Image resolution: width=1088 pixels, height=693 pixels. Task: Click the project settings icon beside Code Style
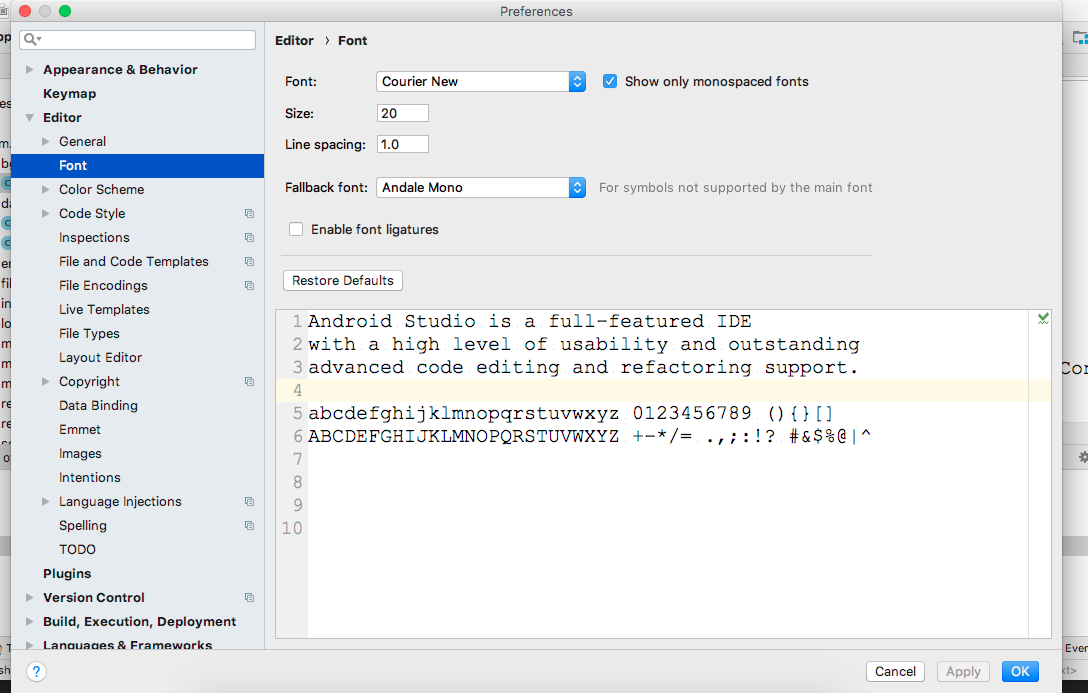(248, 213)
